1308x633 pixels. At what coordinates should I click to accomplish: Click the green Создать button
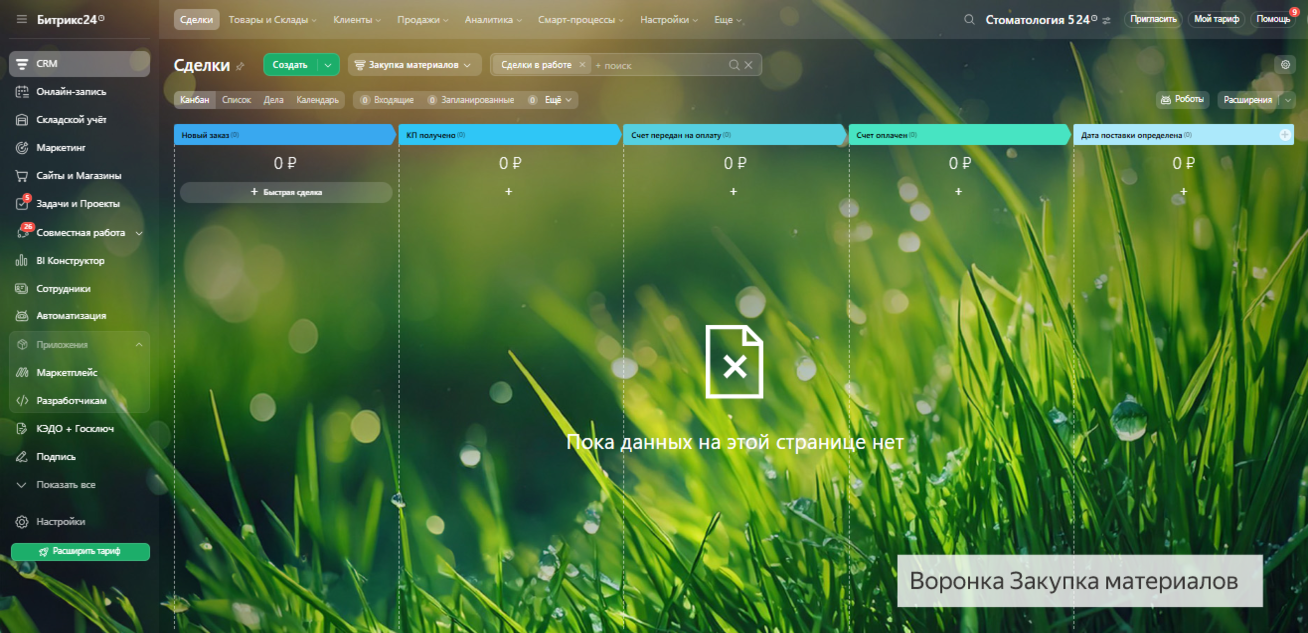(290, 65)
